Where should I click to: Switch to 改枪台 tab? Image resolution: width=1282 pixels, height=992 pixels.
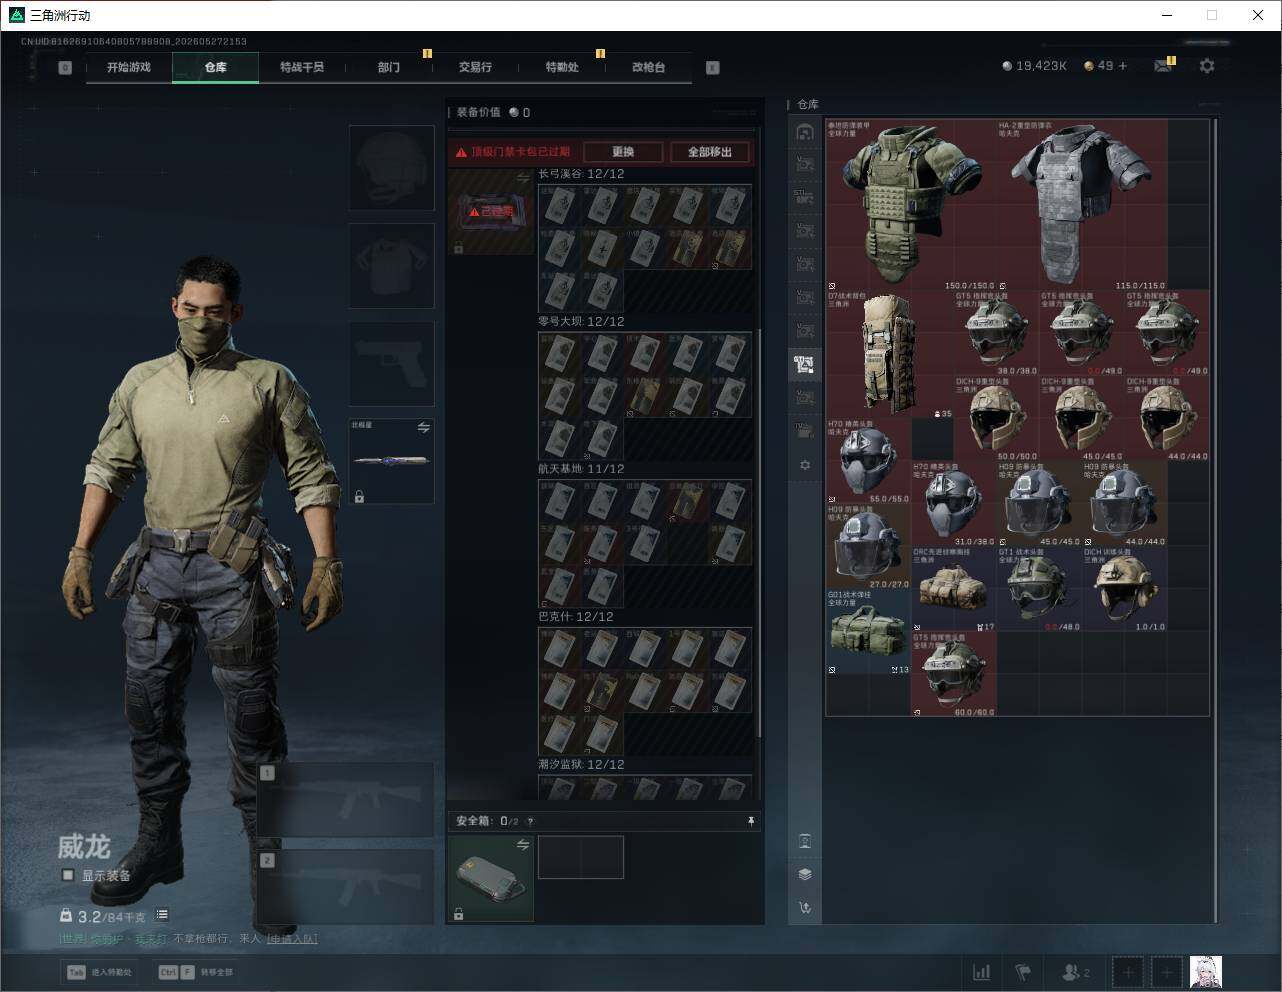[x=648, y=67]
